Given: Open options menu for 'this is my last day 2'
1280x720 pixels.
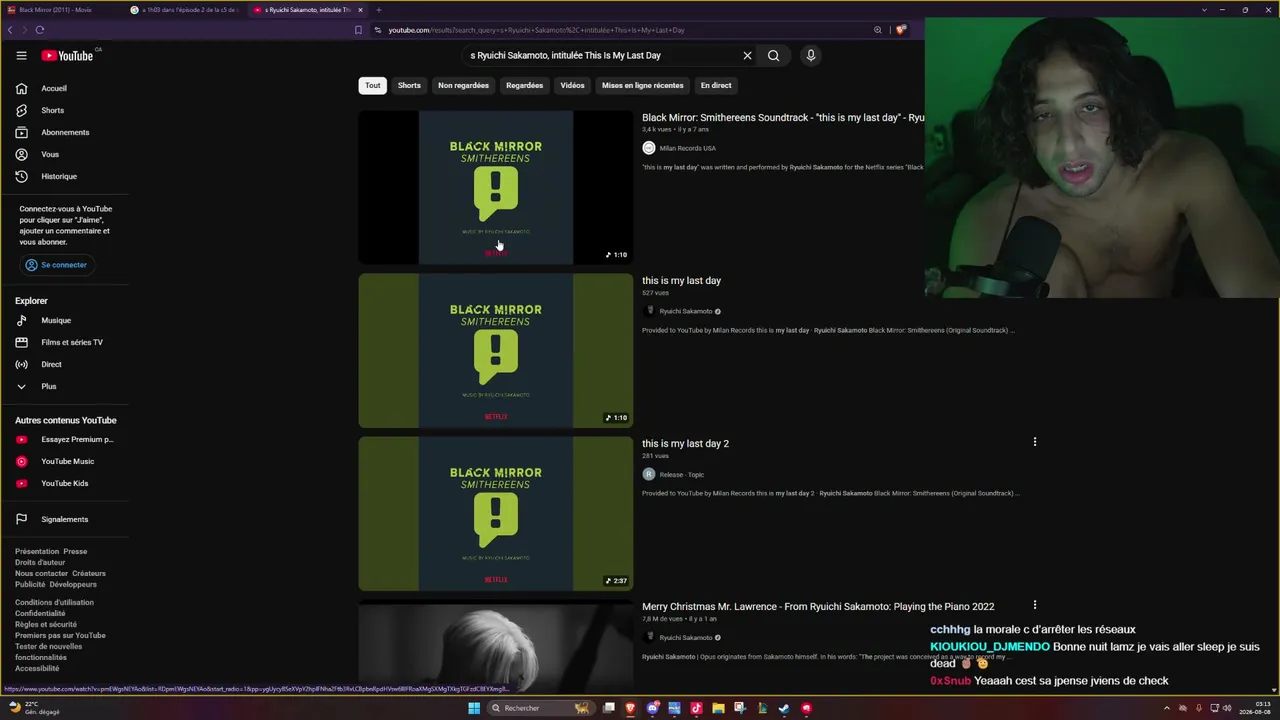Looking at the screenshot, I should tap(1035, 442).
